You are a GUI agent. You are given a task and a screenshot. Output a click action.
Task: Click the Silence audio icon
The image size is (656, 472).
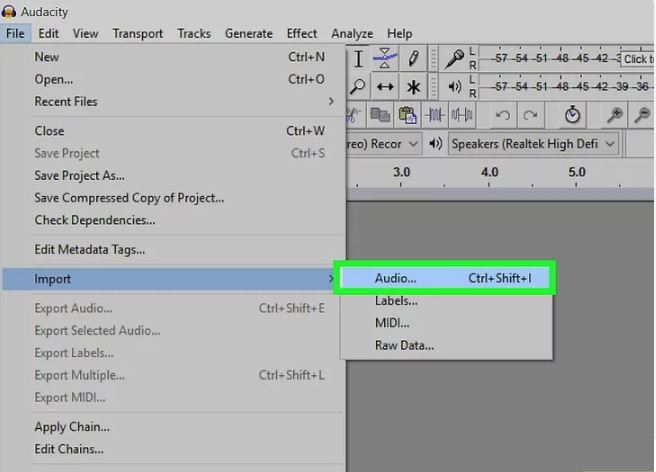pyautogui.click(x=461, y=115)
